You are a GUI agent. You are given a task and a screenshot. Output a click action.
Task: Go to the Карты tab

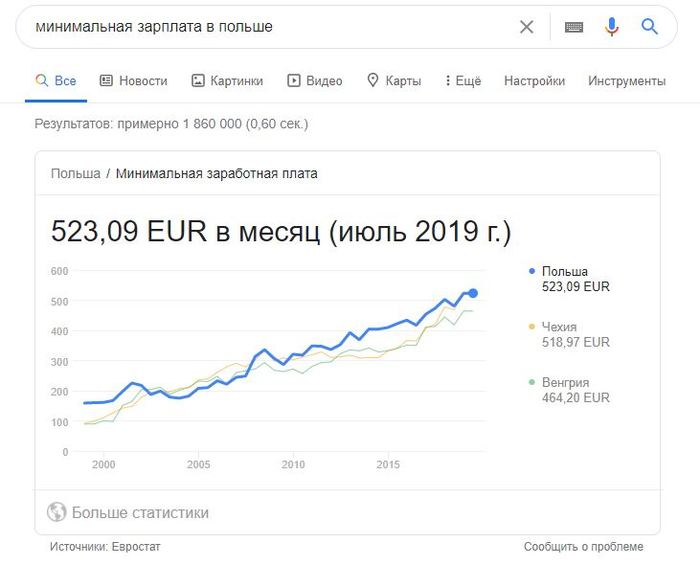(394, 81)
